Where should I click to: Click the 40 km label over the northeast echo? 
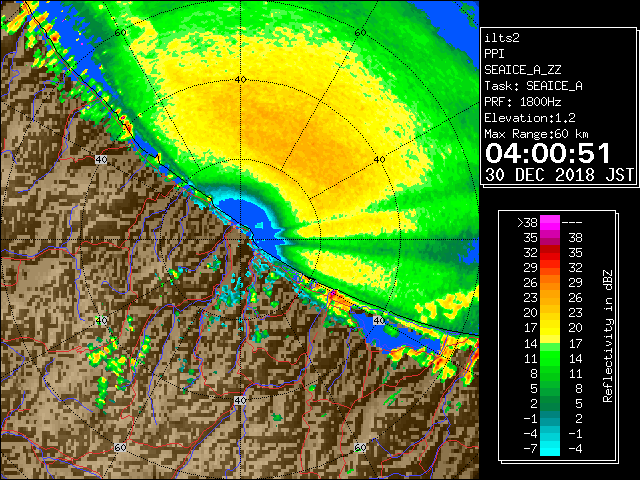380,160
